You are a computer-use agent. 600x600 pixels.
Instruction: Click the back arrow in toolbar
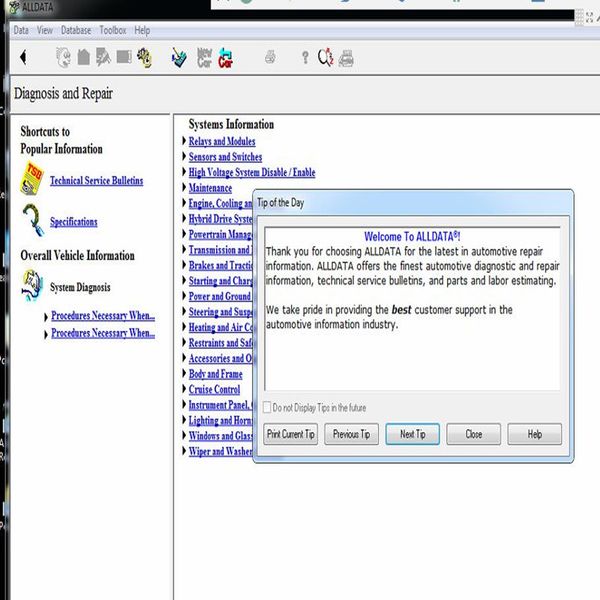click(x=23, y=57)
